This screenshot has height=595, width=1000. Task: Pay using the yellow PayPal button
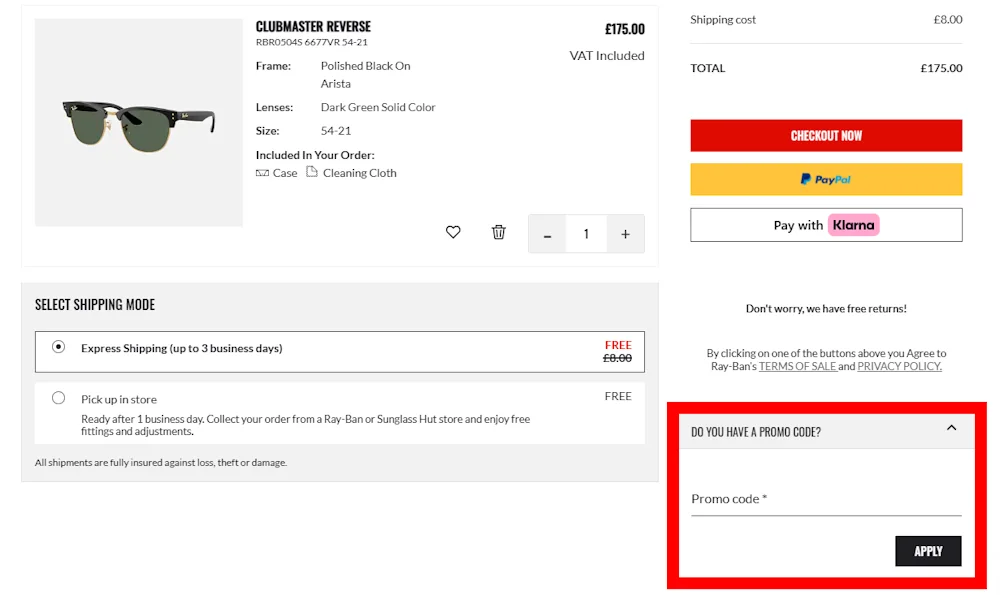click(826, 179)
